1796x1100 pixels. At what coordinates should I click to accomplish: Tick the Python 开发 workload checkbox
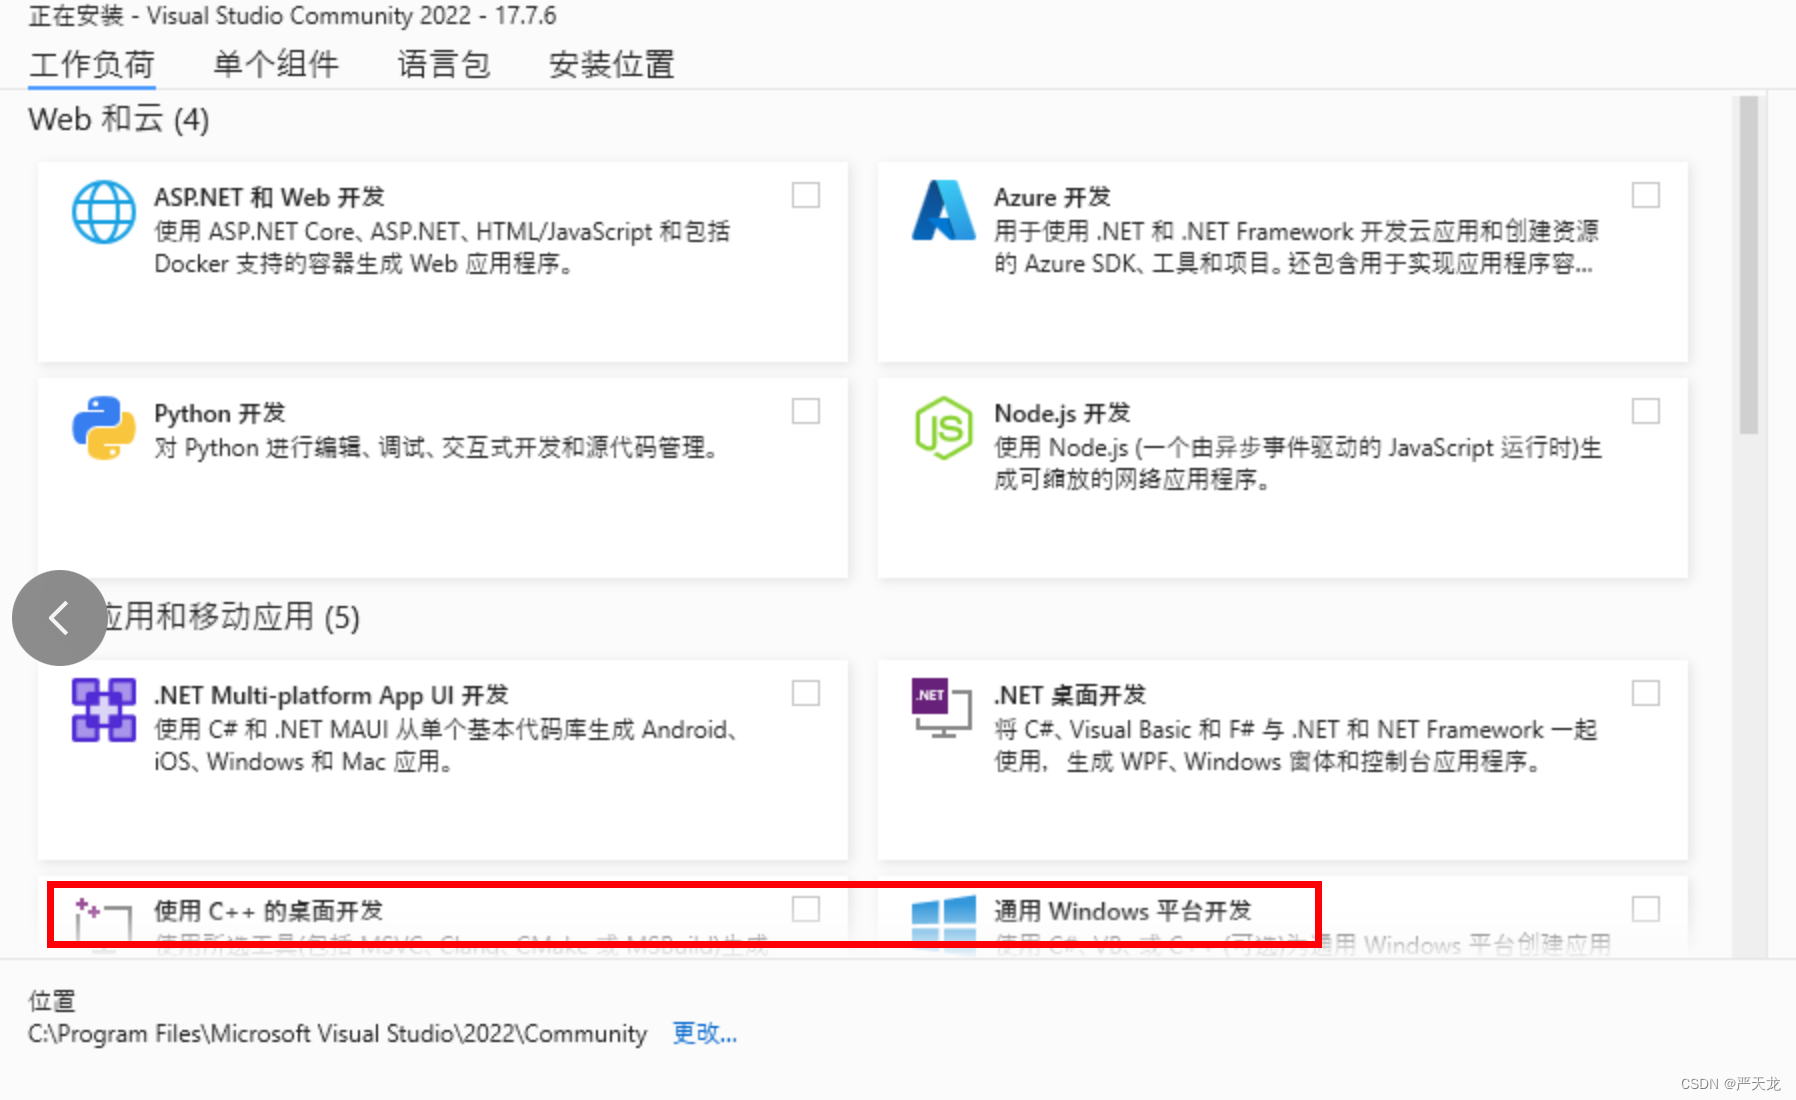click(x=806, y=411)
